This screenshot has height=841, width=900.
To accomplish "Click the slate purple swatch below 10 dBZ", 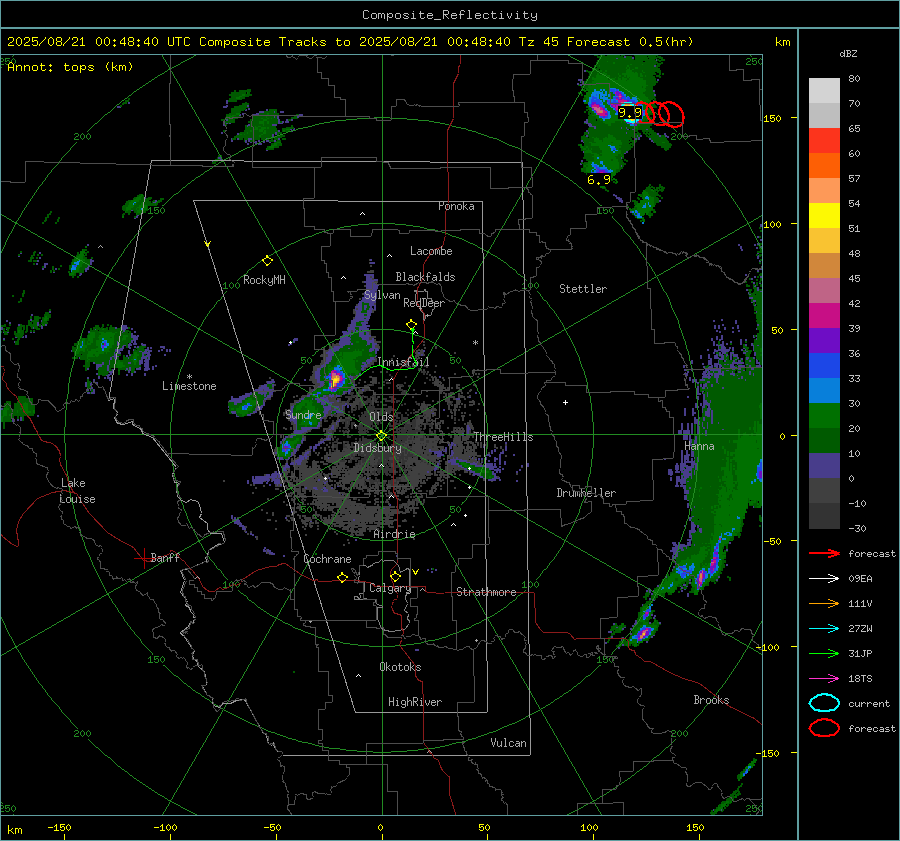I will click(x=824, y=466).
